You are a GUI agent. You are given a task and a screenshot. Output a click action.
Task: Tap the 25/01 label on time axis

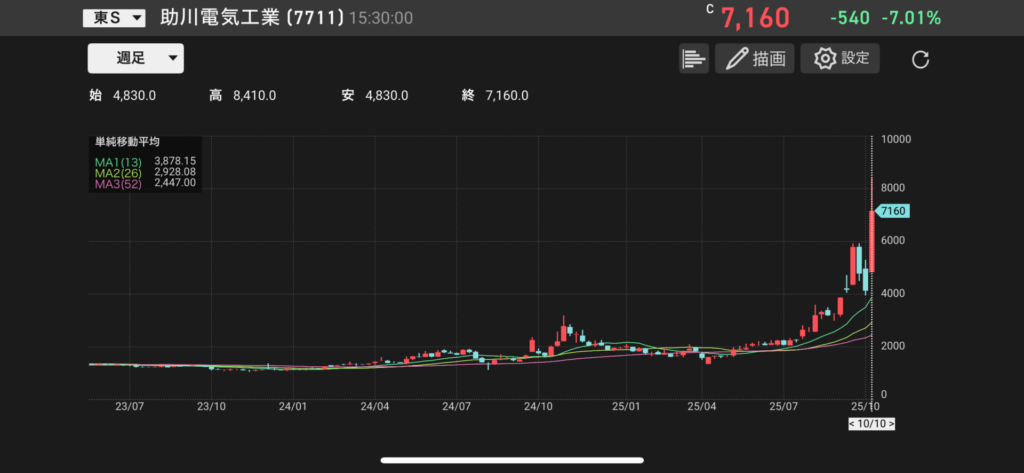625,407
